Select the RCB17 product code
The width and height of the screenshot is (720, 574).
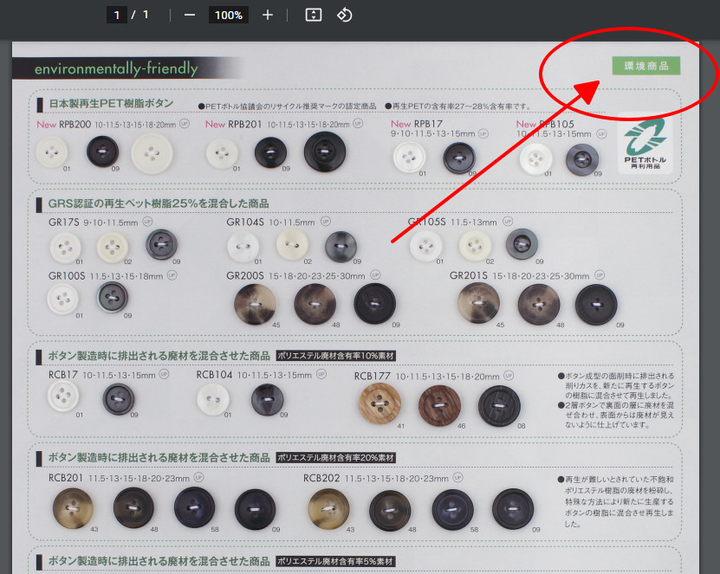[63, 375]
